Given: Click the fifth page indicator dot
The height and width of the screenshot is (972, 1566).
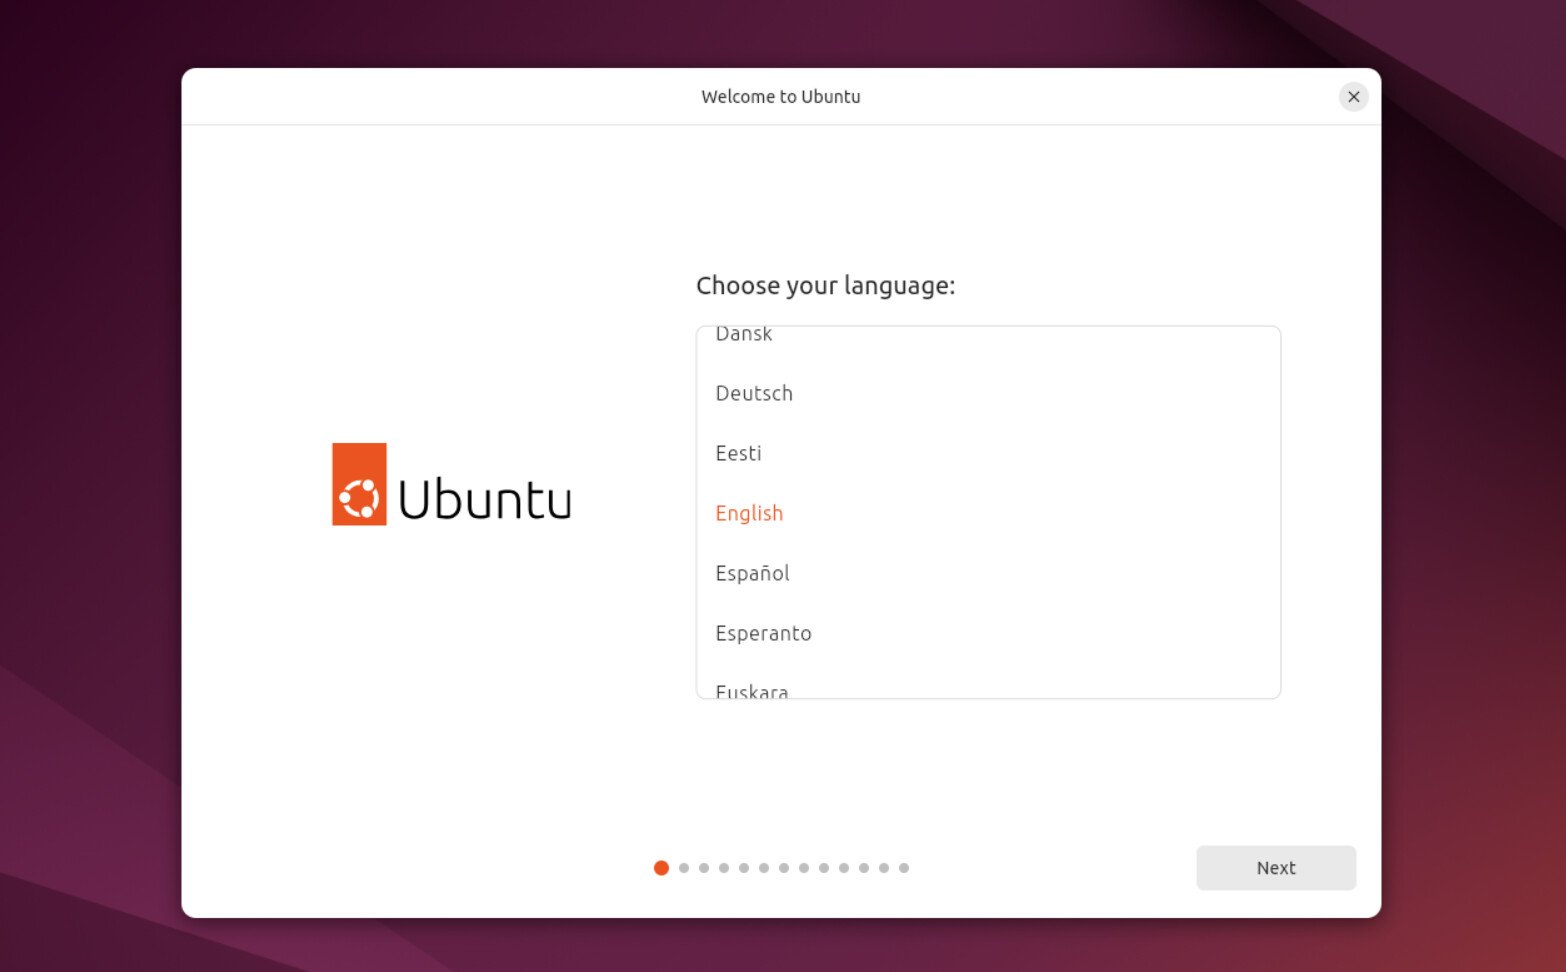Looking at the screenshot, I should tap(744, 868).
